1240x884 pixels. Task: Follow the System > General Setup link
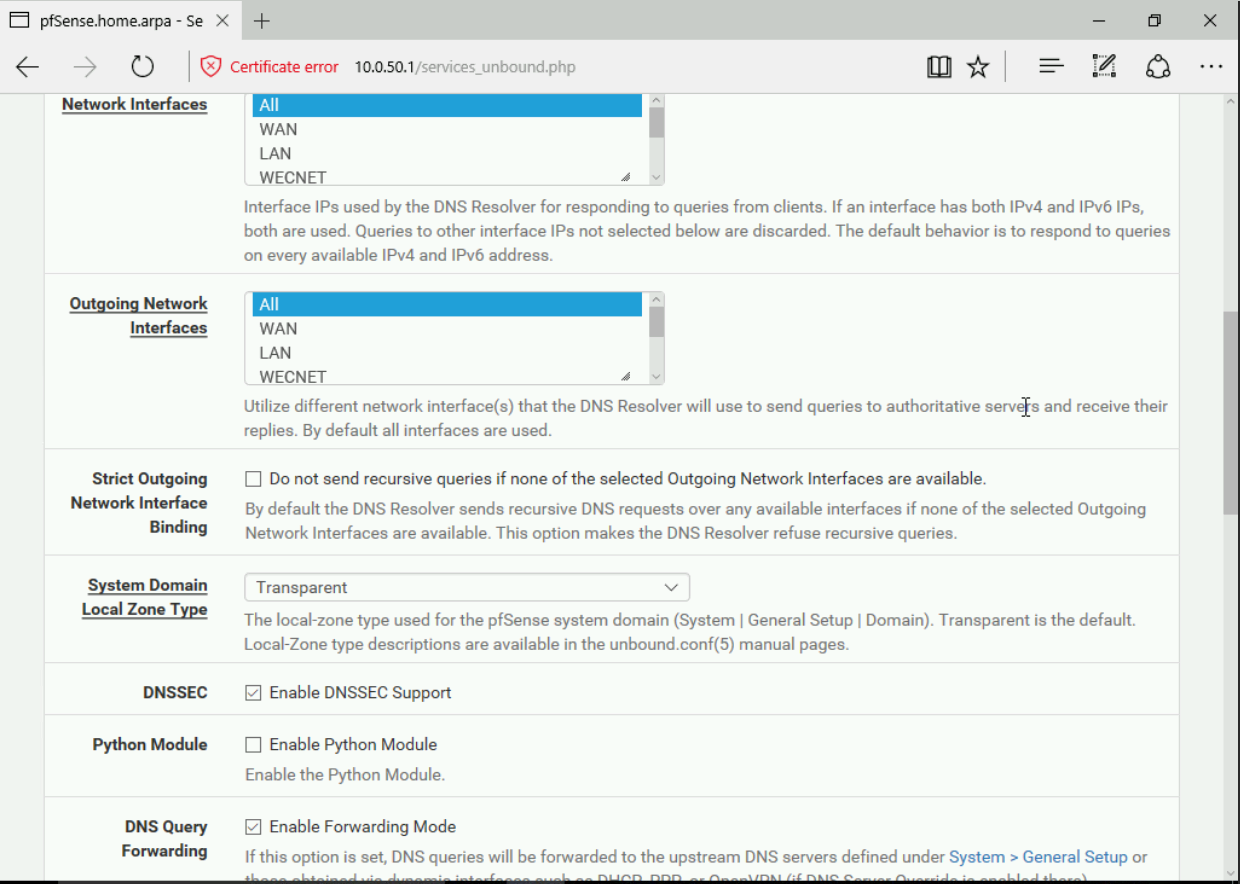click(1037, 857)
